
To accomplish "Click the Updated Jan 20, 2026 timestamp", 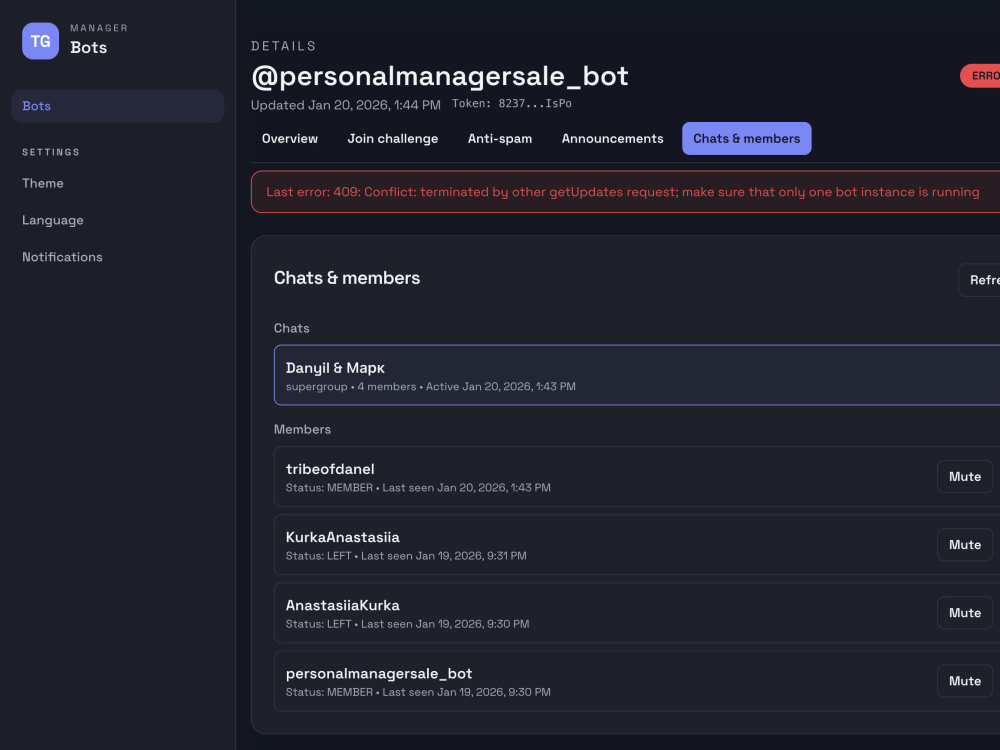I will pyautogui.click(x=346, y=105).
